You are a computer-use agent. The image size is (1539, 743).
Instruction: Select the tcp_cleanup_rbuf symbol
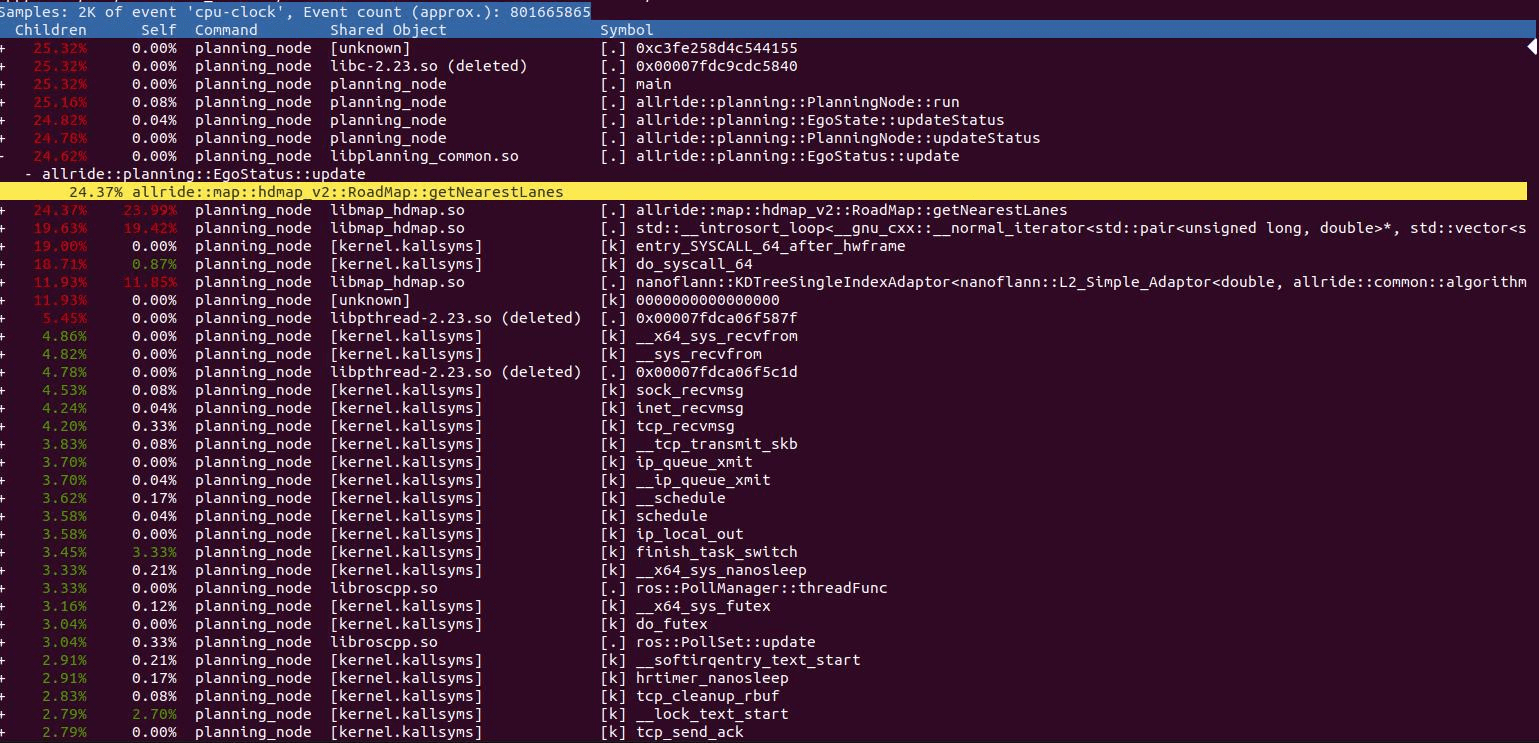707,696
